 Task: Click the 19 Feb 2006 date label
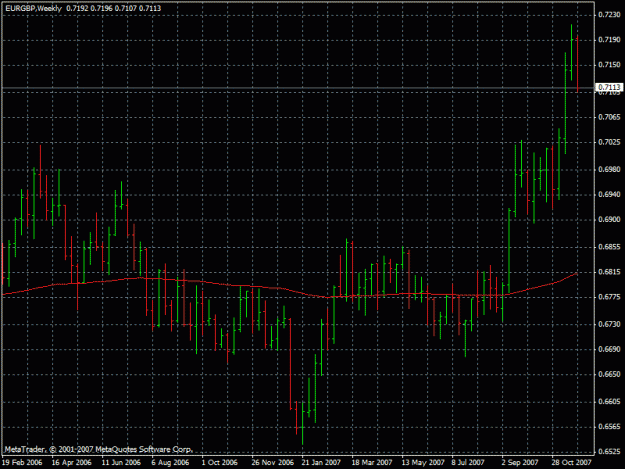(22, 463)
